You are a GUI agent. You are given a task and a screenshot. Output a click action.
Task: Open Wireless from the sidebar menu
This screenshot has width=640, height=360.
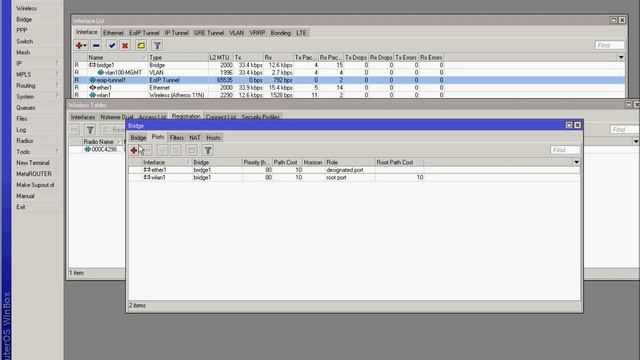[27, 8]
